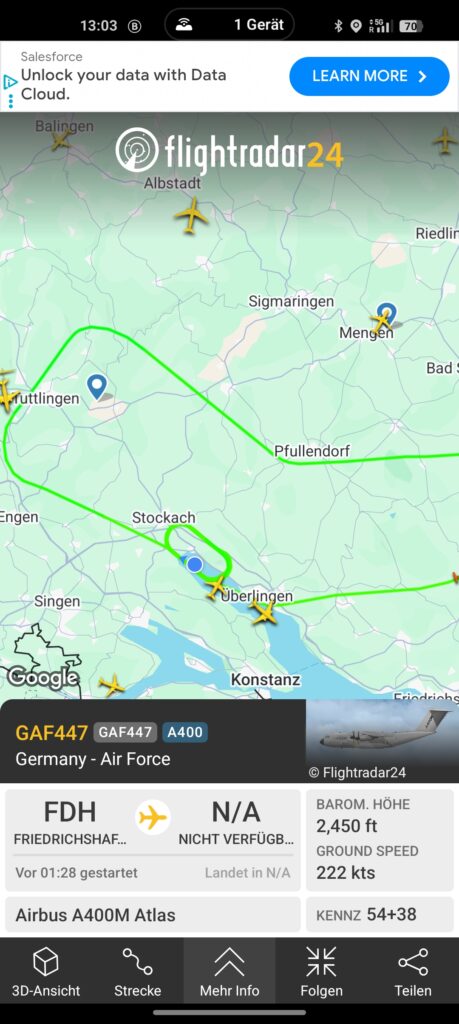Screen dimensions: 459x1024
Task: Tap the Strecke route icon
Action: (138, 972)
